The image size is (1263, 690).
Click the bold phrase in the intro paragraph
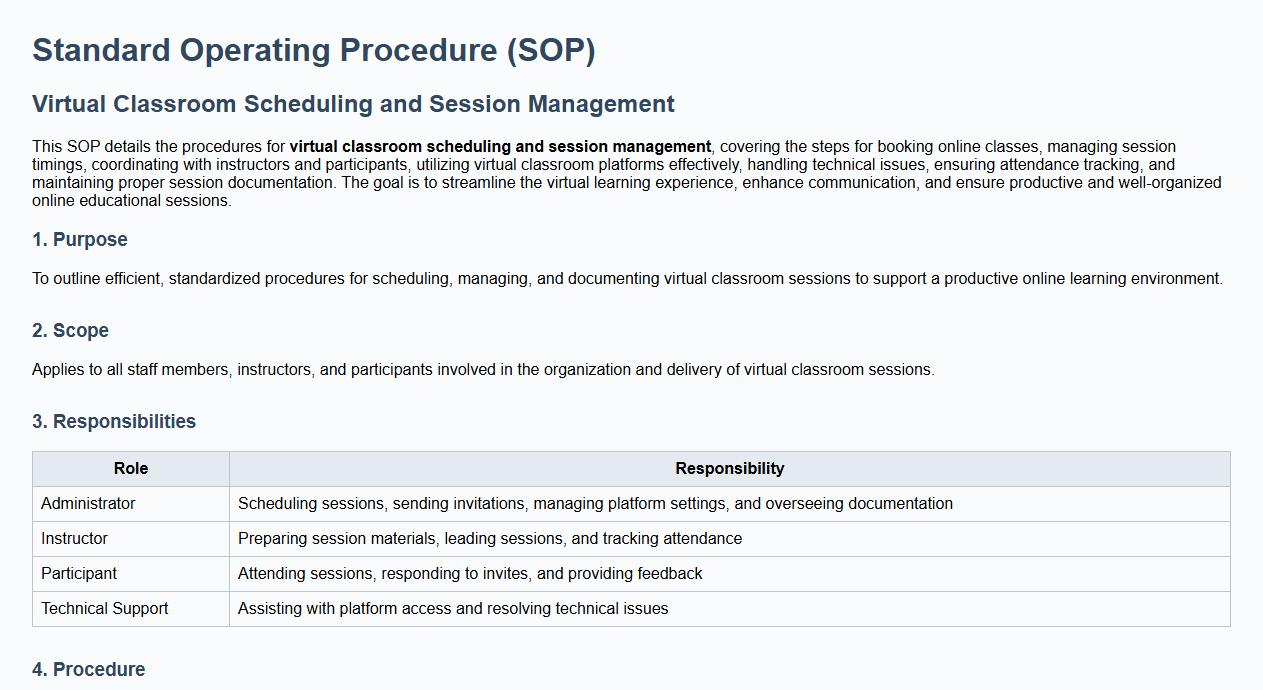(500, 147)
